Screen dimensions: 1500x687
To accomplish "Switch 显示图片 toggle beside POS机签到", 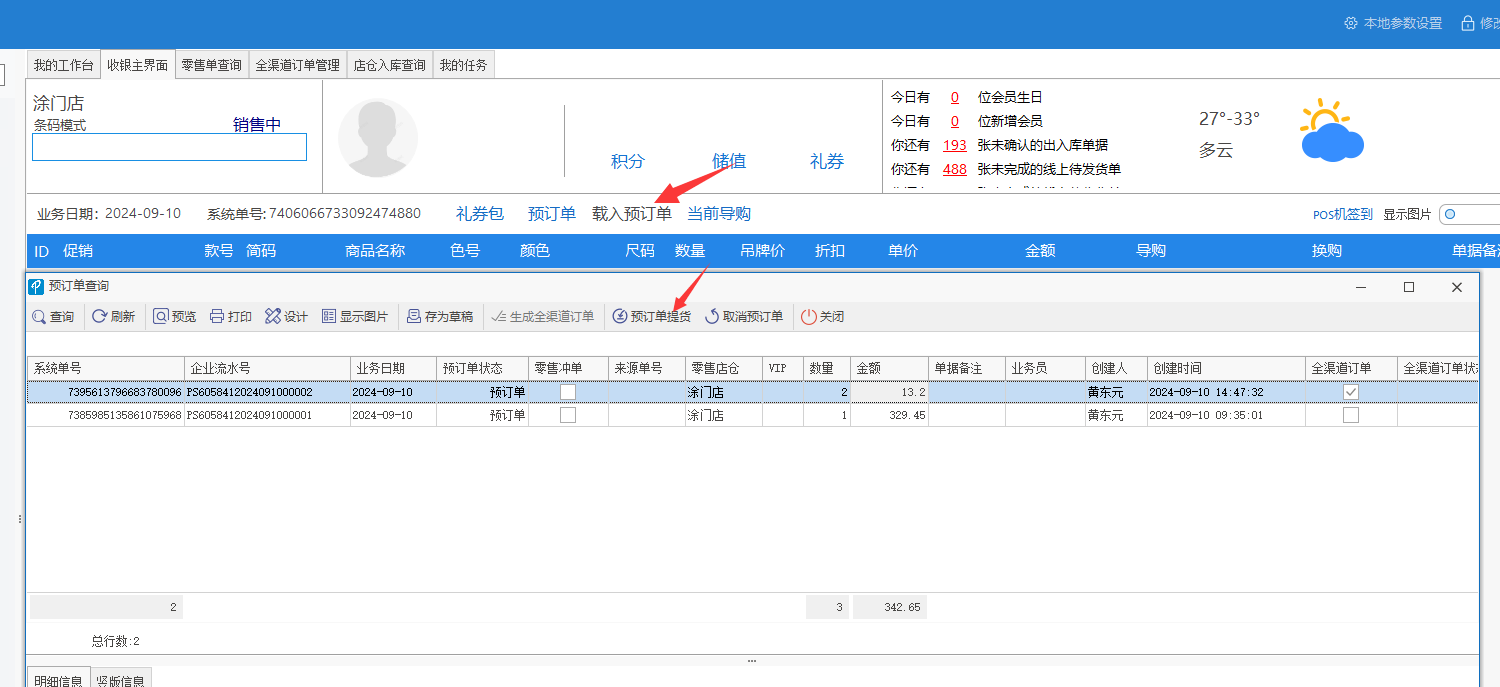I will [1468, 214].
